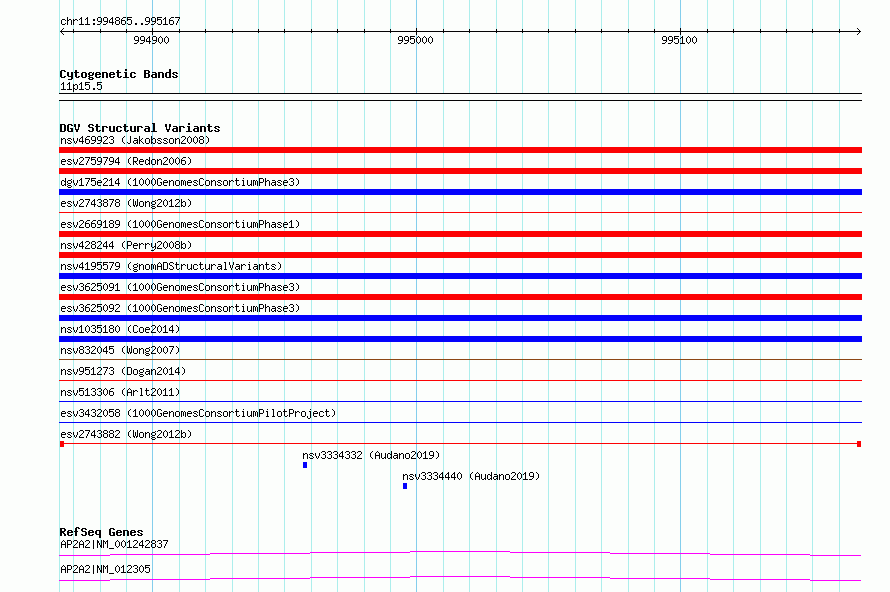Viewport: 890px width, 592px height.
Task: Click the 995000 ruler position label
Action: coord(415,40)
